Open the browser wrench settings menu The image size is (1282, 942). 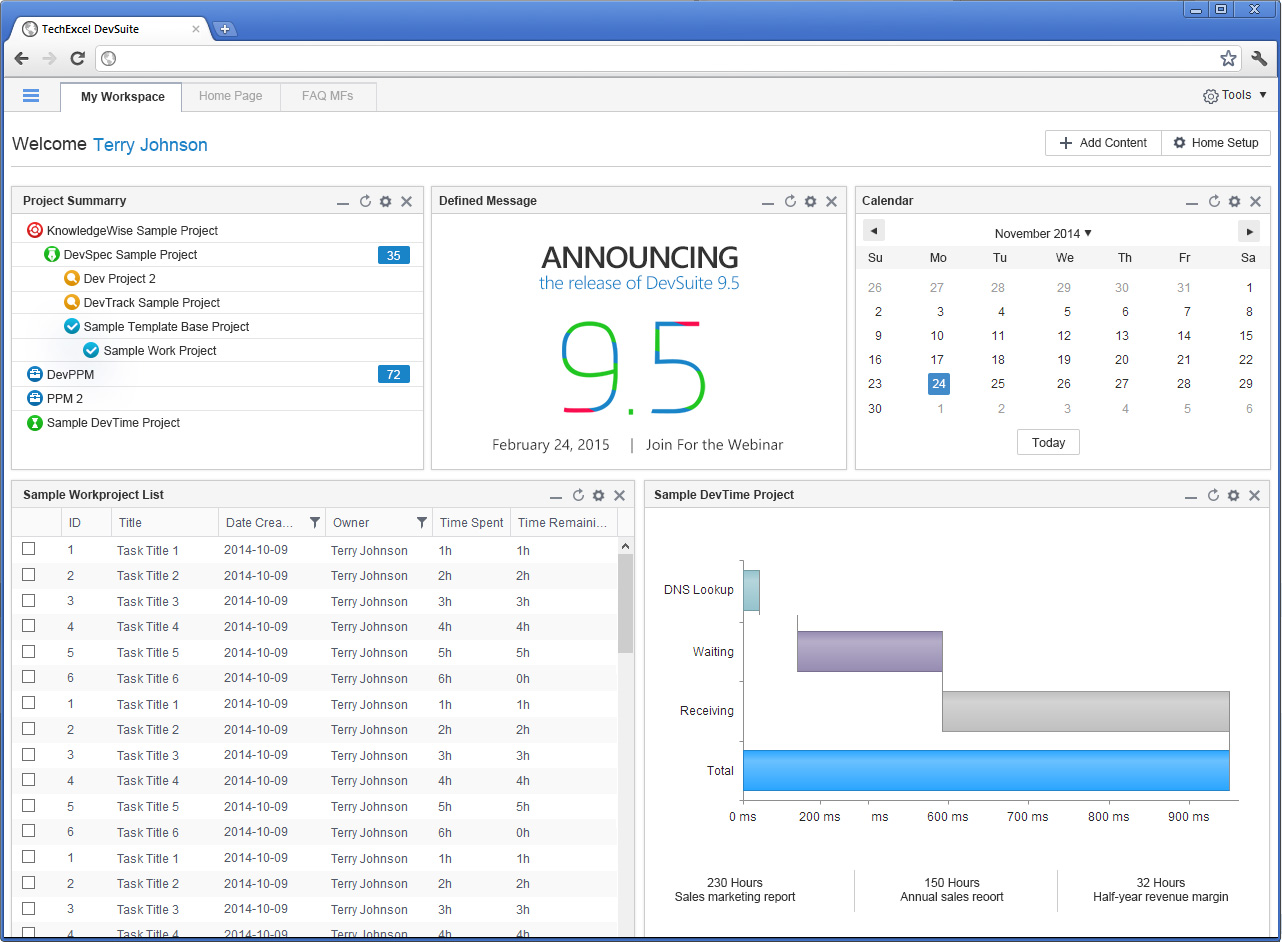tap(1259, 59)
